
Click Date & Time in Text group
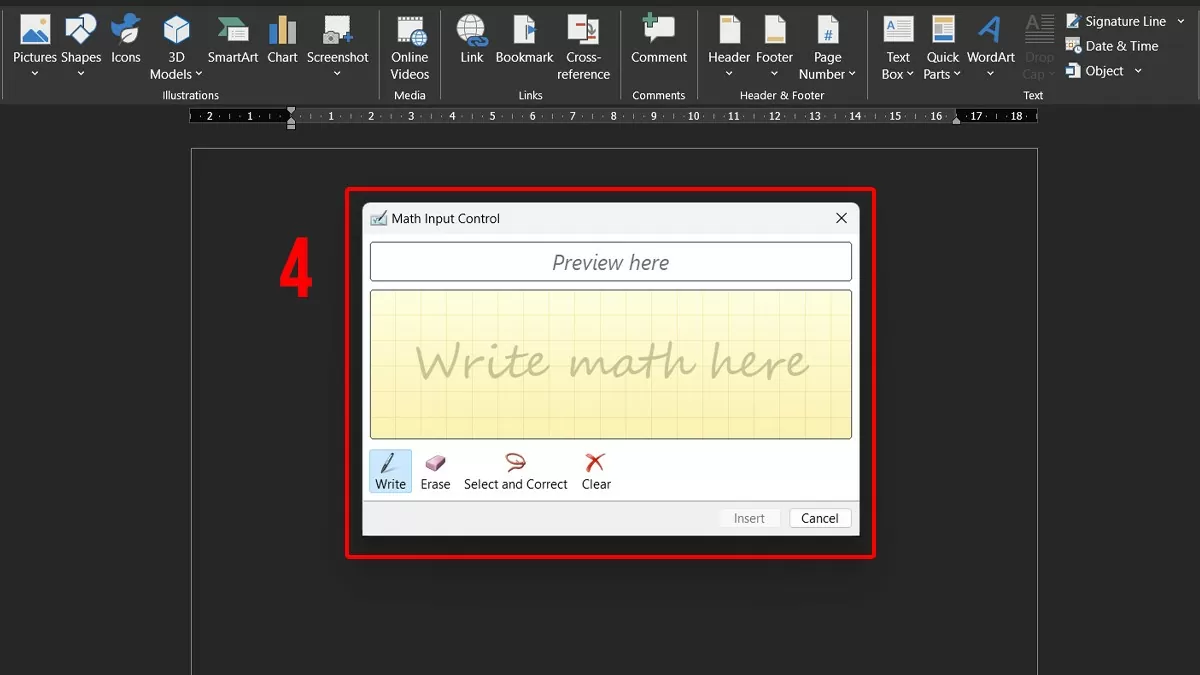(x=1112, y=46)
